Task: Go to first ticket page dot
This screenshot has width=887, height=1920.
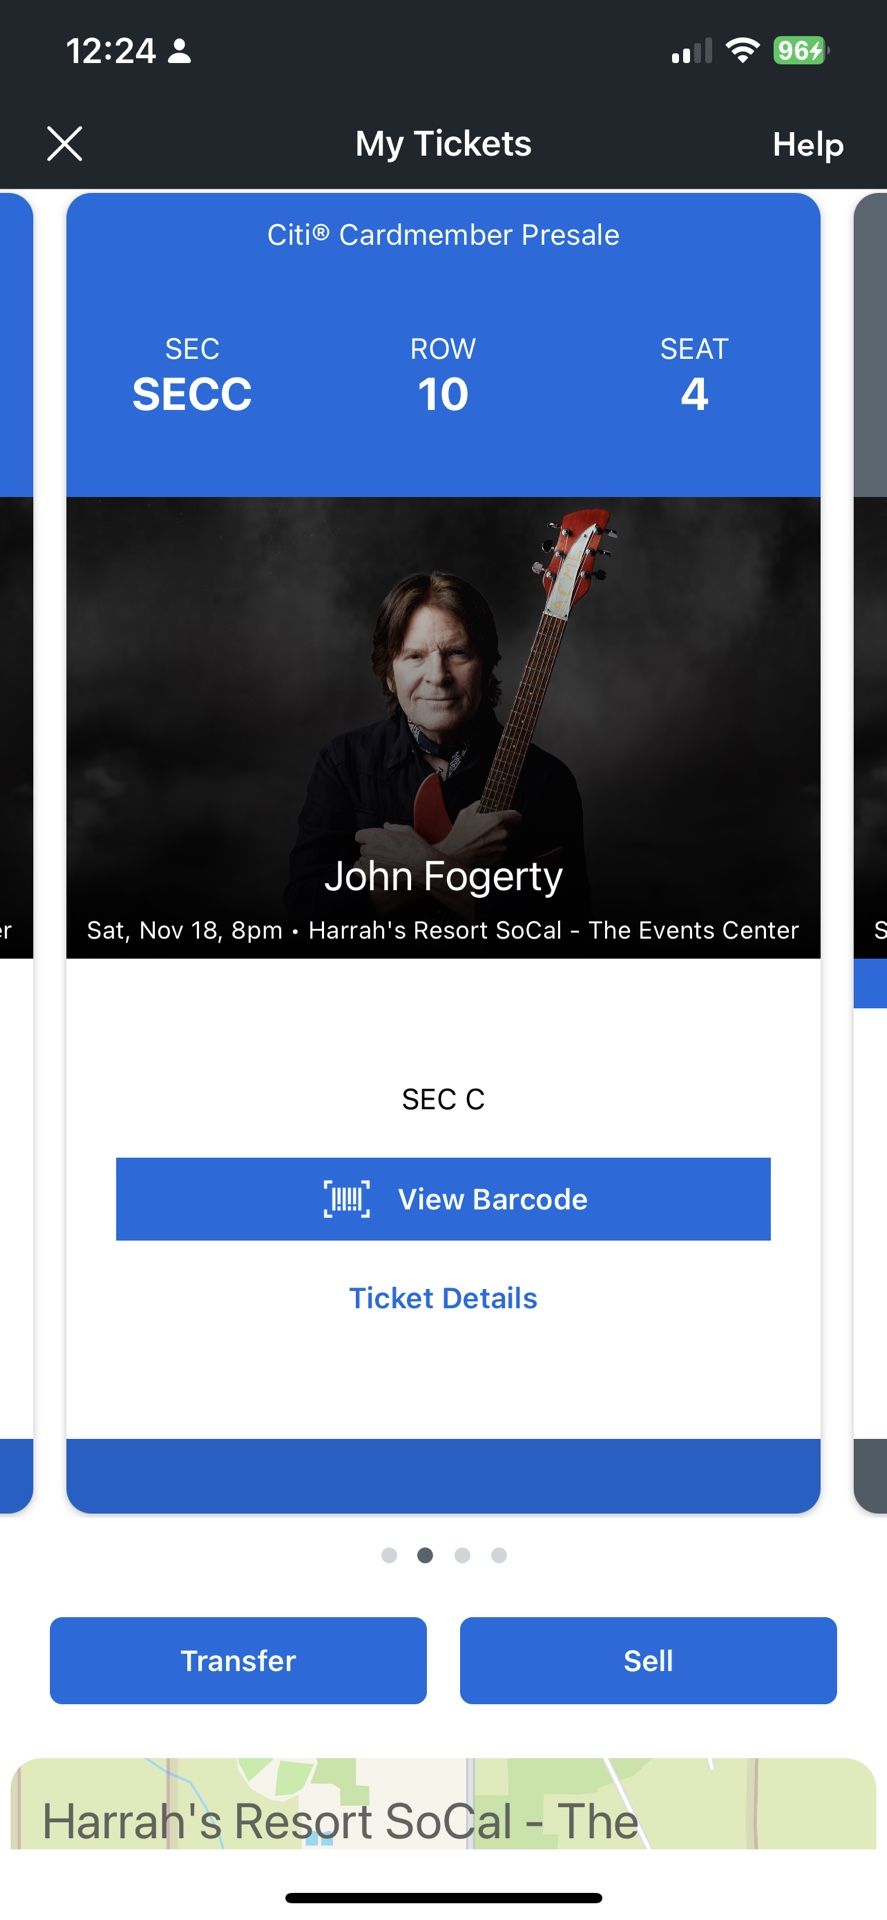Action: (x=389, y=1555)
